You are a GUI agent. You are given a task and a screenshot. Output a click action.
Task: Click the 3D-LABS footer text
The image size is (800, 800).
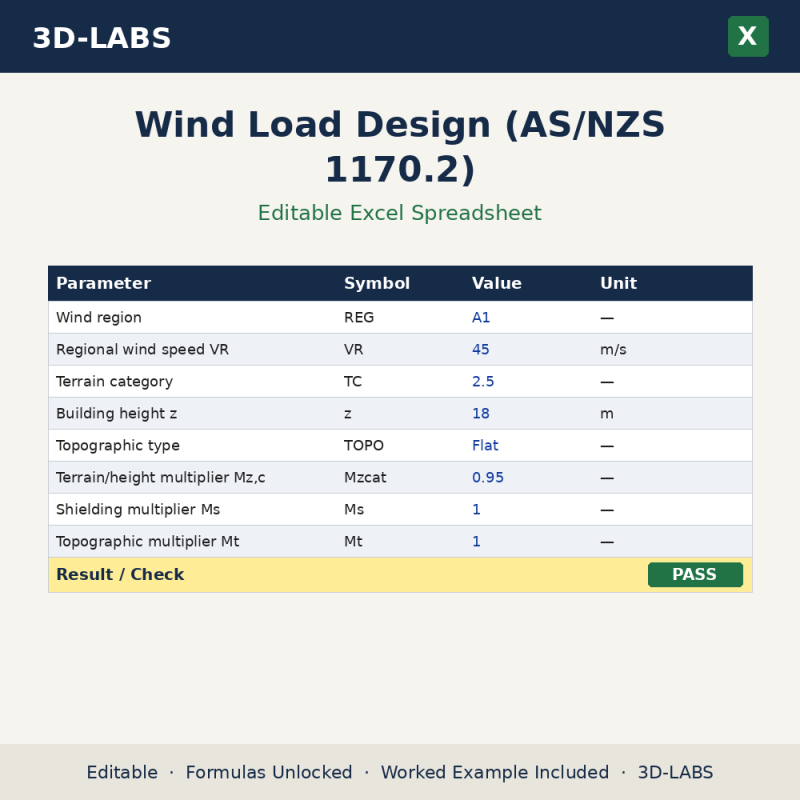pos(676,772)
